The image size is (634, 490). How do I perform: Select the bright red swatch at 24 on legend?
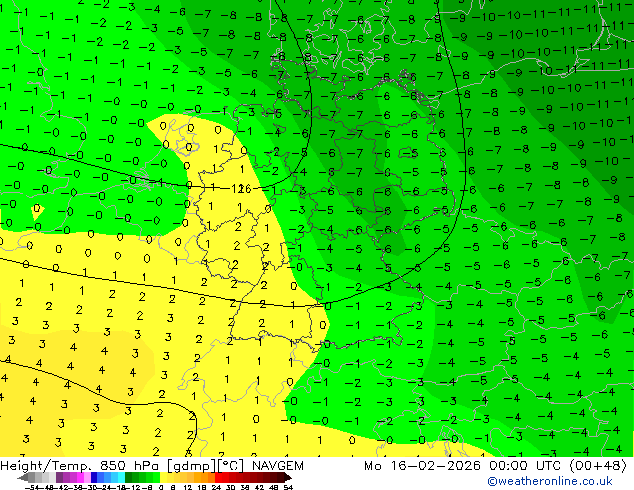tap(218, 477)
